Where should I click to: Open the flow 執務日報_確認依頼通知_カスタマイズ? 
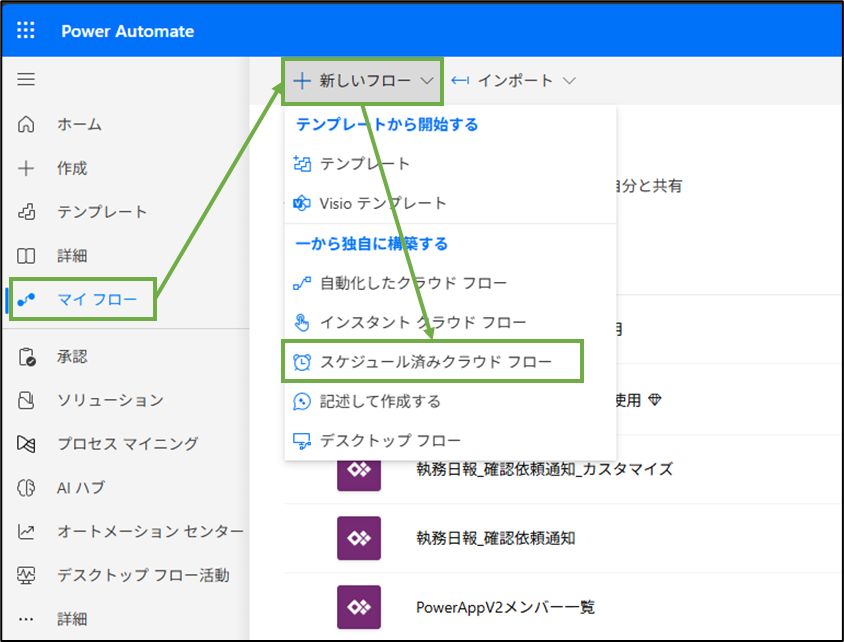coord(545,469)
